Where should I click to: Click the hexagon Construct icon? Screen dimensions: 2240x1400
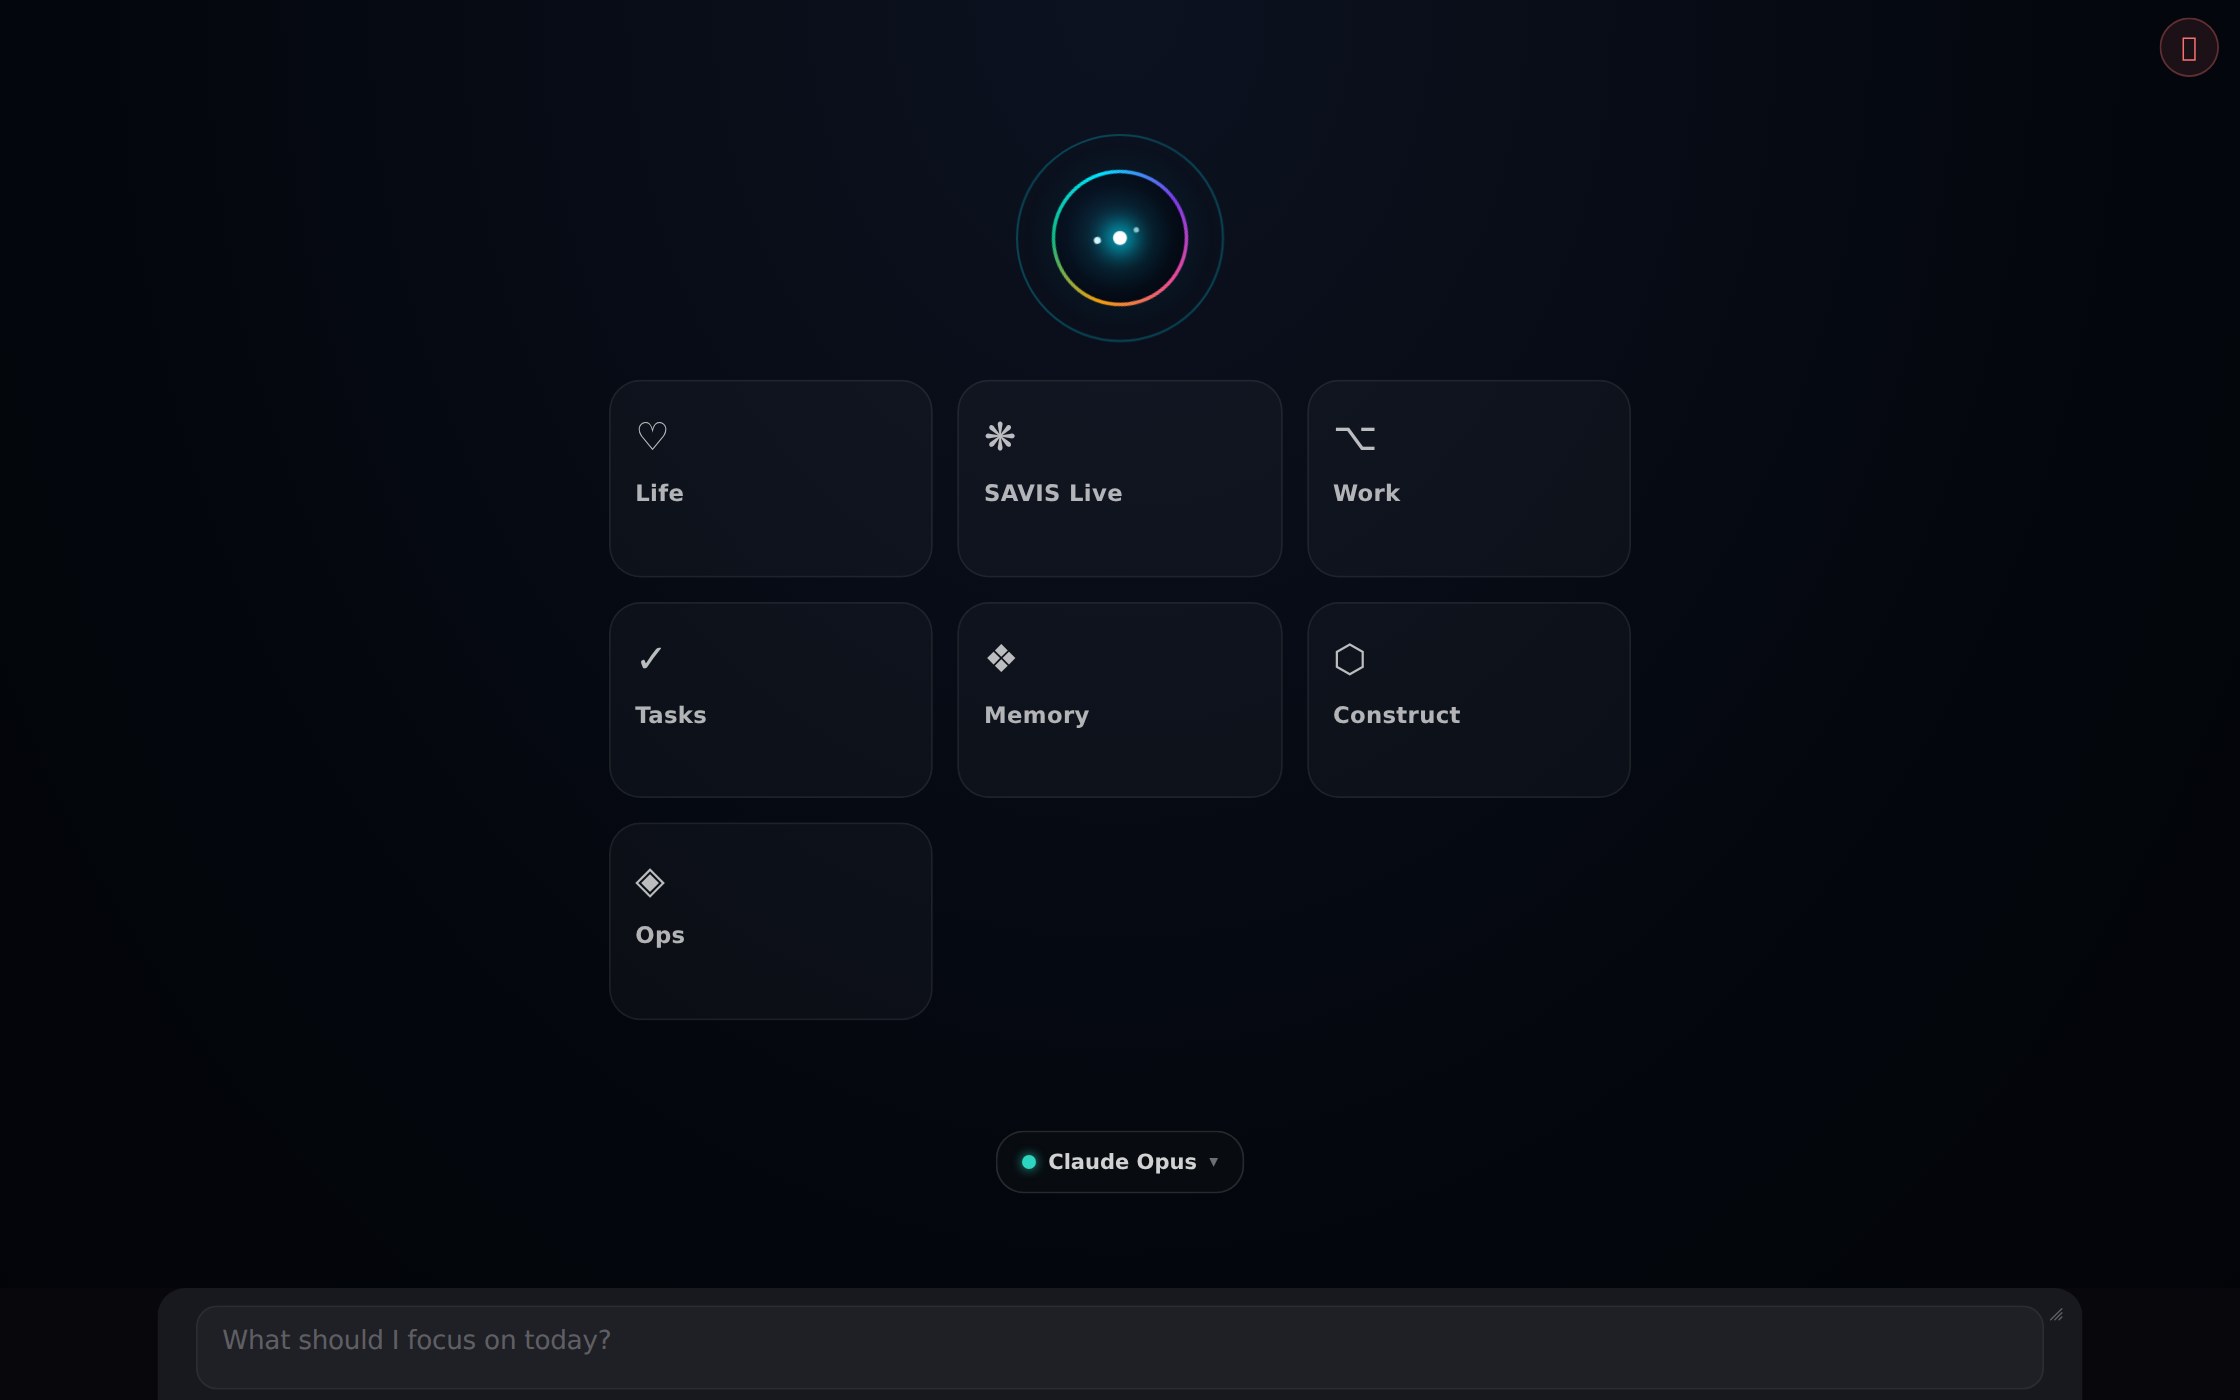1349,659
